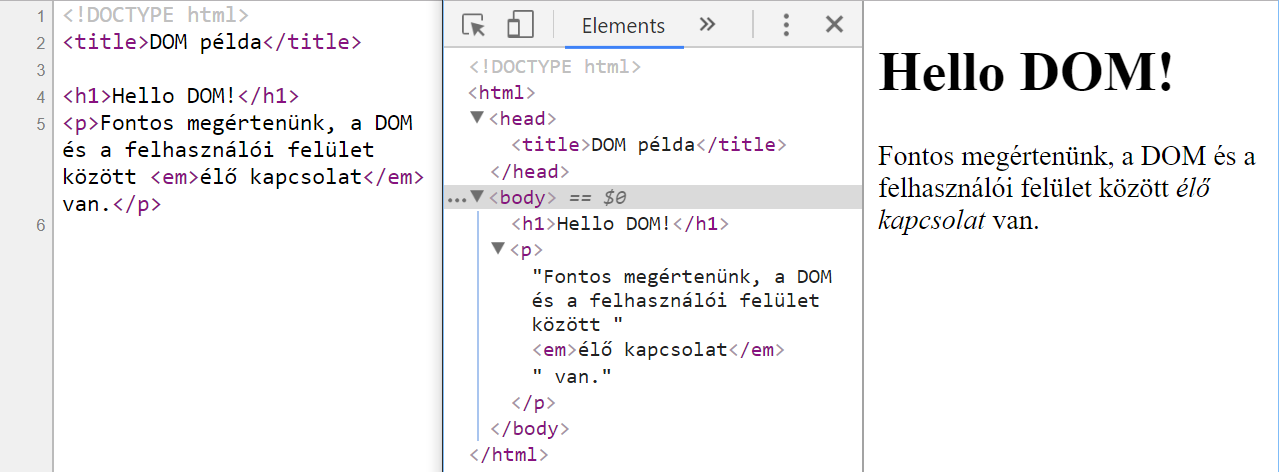Image resolution: width=1279 pixels, height=472 pixels.
Task: Collapse the p element node
Action: 498,249
